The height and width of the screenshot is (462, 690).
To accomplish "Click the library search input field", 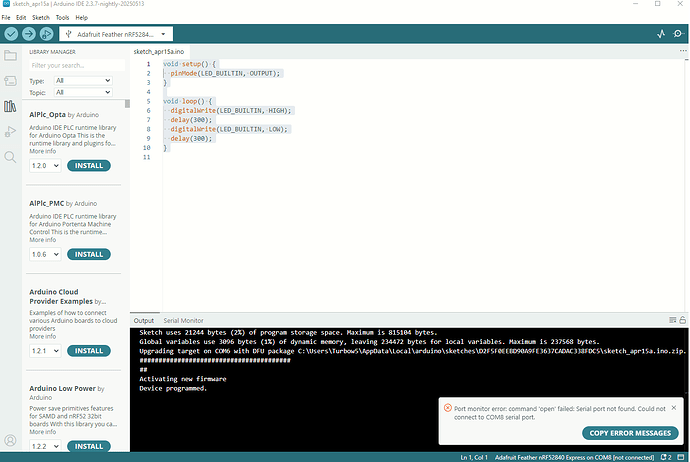I will click(76, 65).
